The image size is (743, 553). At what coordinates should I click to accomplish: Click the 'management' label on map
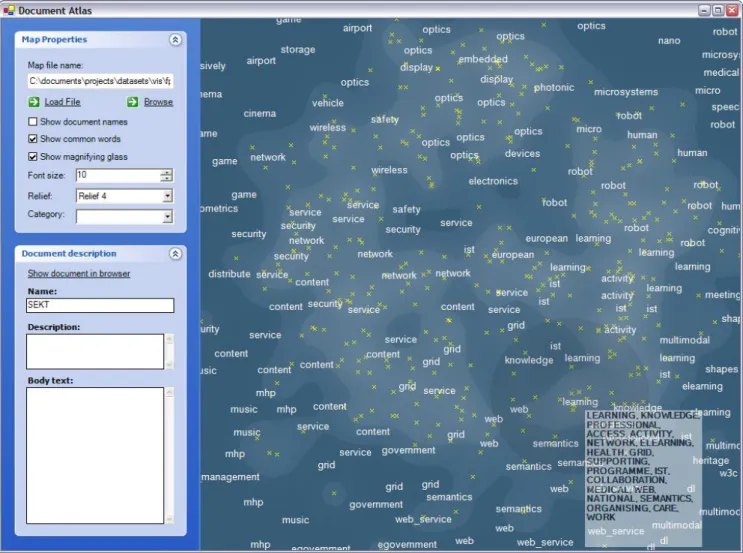tap(230, 477)
